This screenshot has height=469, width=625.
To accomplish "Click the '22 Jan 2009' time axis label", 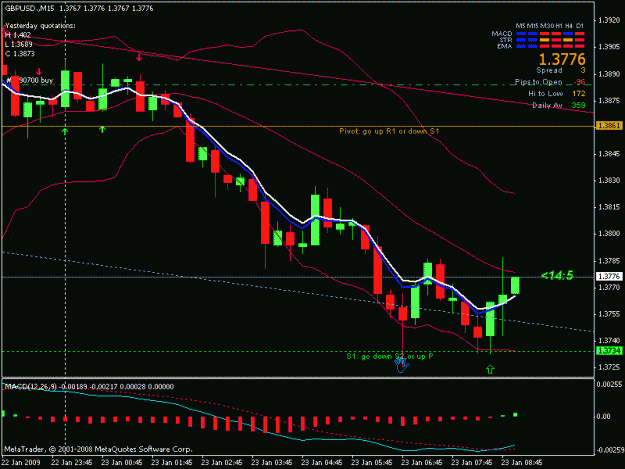I will (x=21, y=463).
